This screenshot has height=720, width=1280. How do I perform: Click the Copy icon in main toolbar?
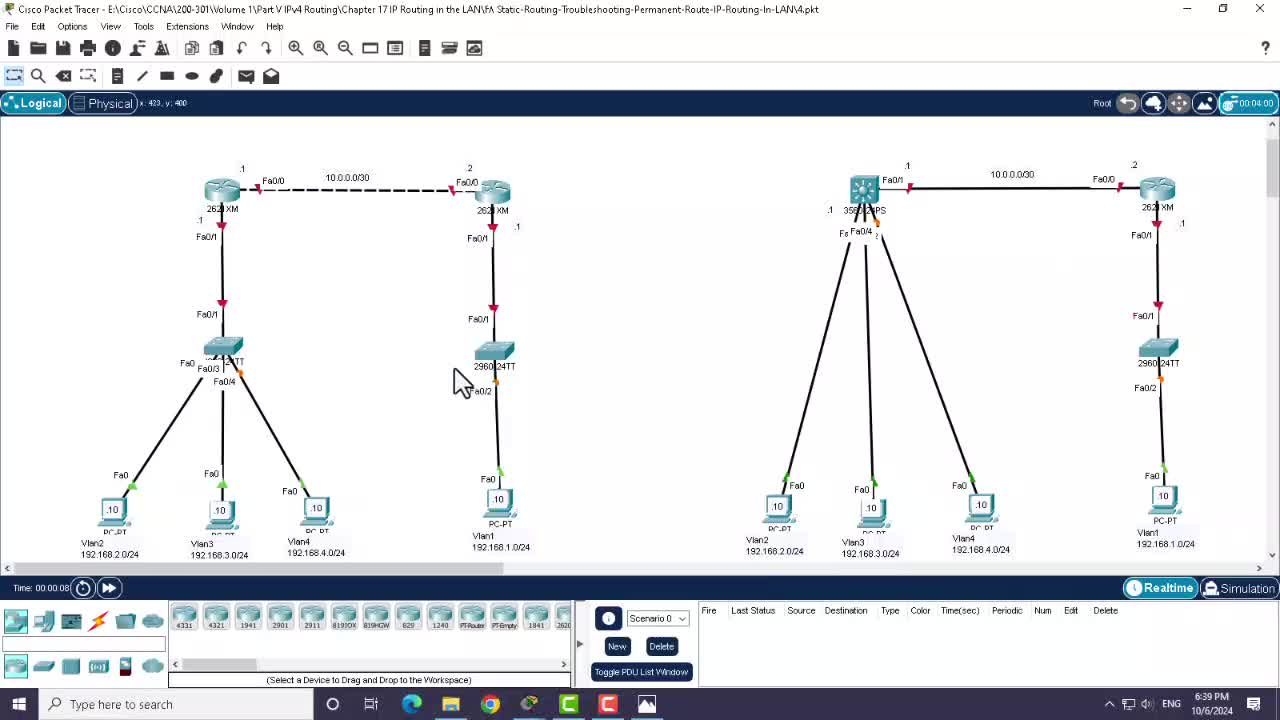pyautogui.click(x=192, y=48)
